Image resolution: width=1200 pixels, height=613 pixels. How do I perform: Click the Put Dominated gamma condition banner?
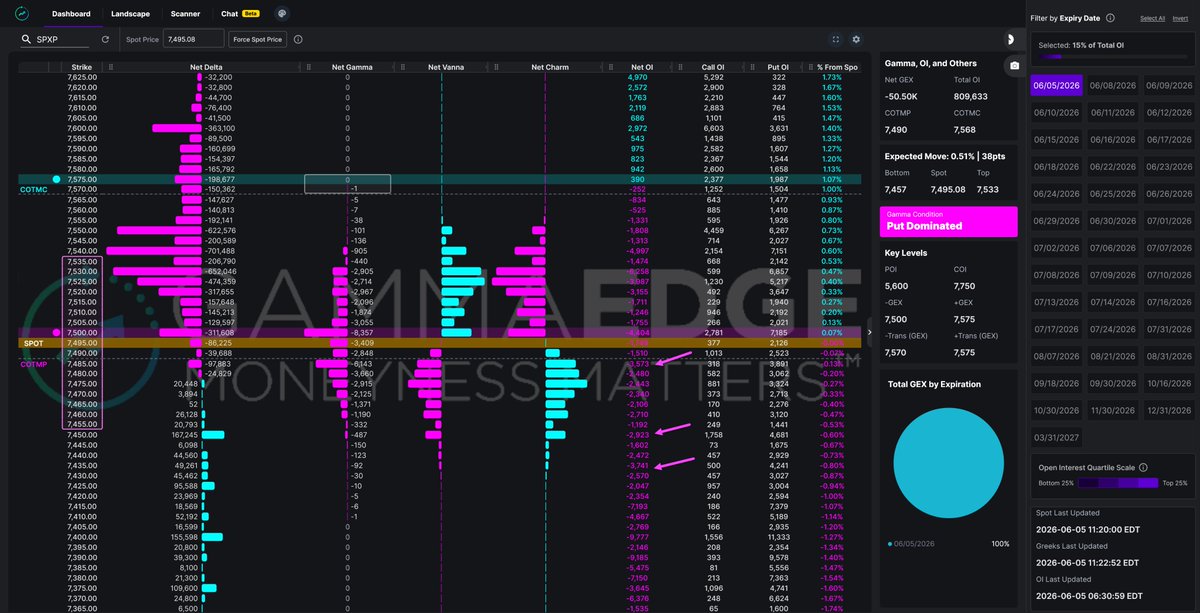[948, 221]
